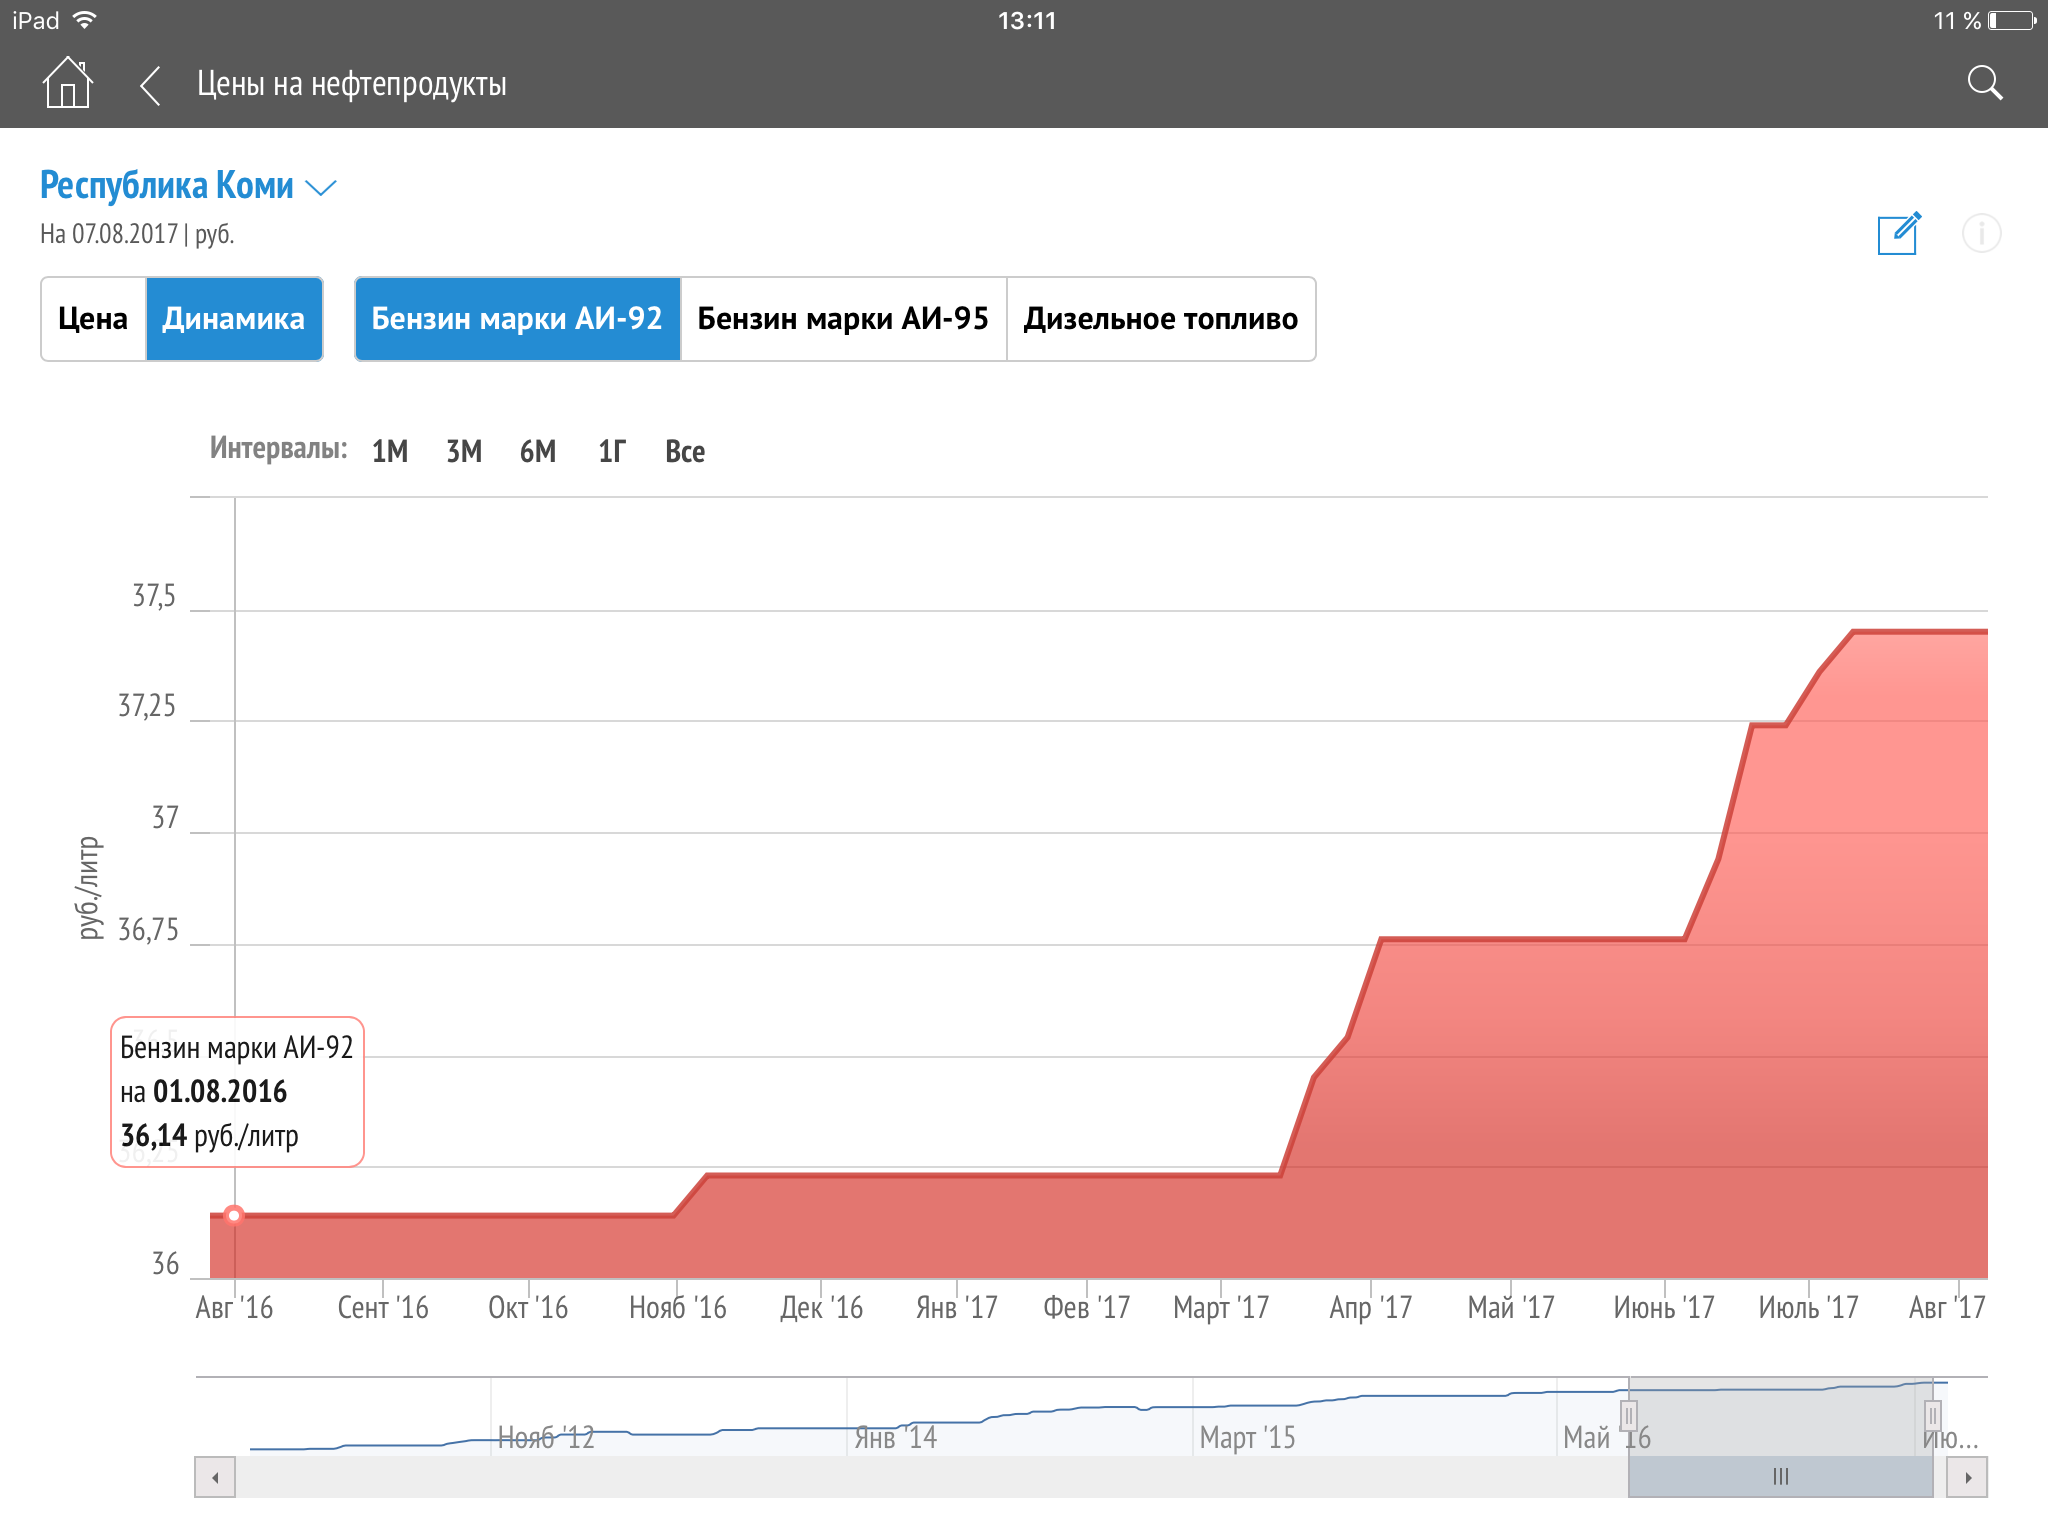This screenshot has height=1536, width=2048.
Task: Click the scrollbar right arrow button
Action: point(1967,1477)
